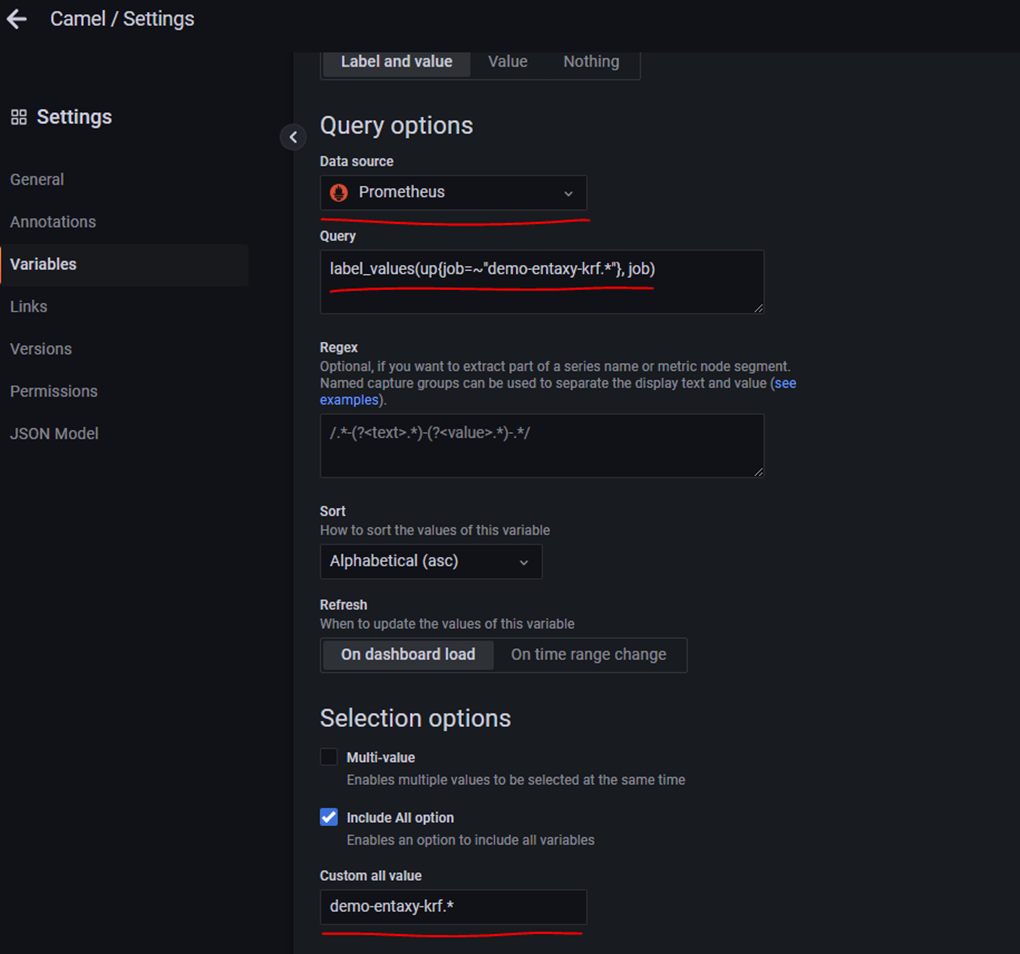Screen dimensions: 1020x954
Task: Click the Prometheus flame icon
Action: 339,193
